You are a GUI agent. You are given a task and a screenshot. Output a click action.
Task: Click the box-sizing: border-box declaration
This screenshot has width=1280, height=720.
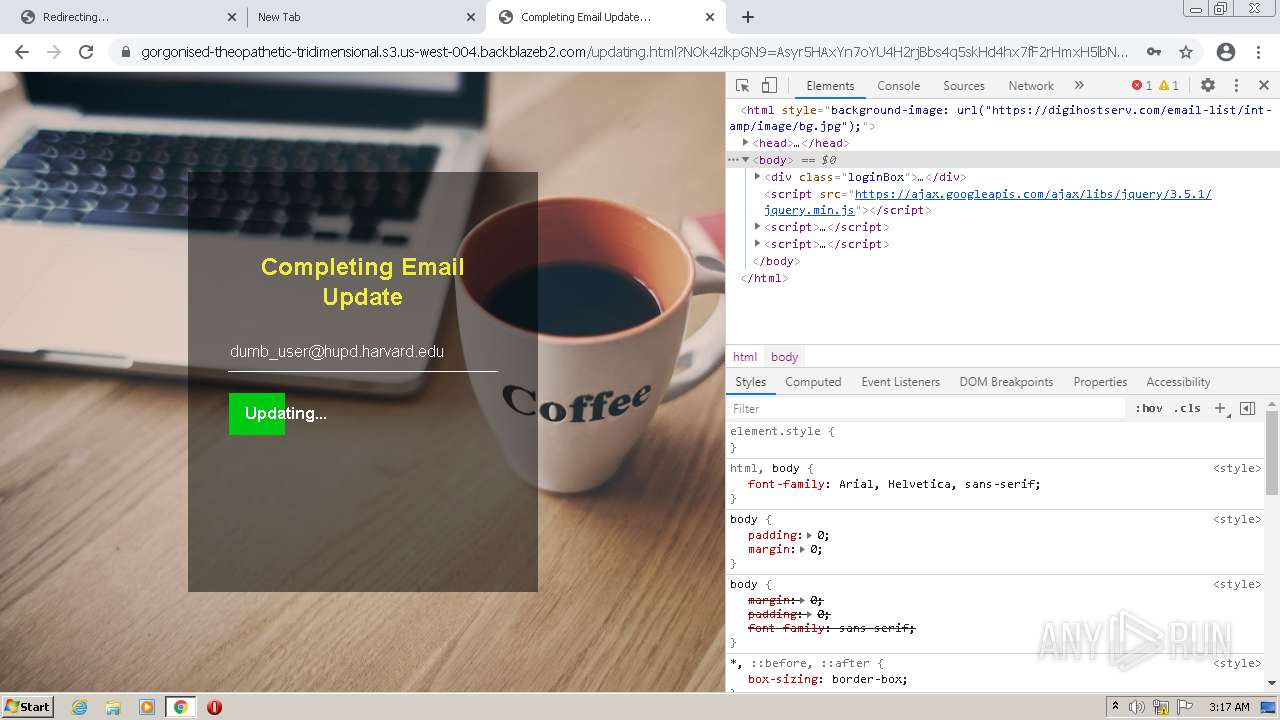click(828, 679)
